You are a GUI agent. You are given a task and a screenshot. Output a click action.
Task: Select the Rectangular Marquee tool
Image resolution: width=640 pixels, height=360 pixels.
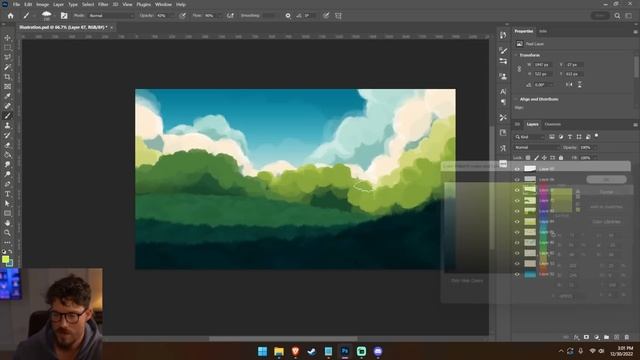[7, 47]
